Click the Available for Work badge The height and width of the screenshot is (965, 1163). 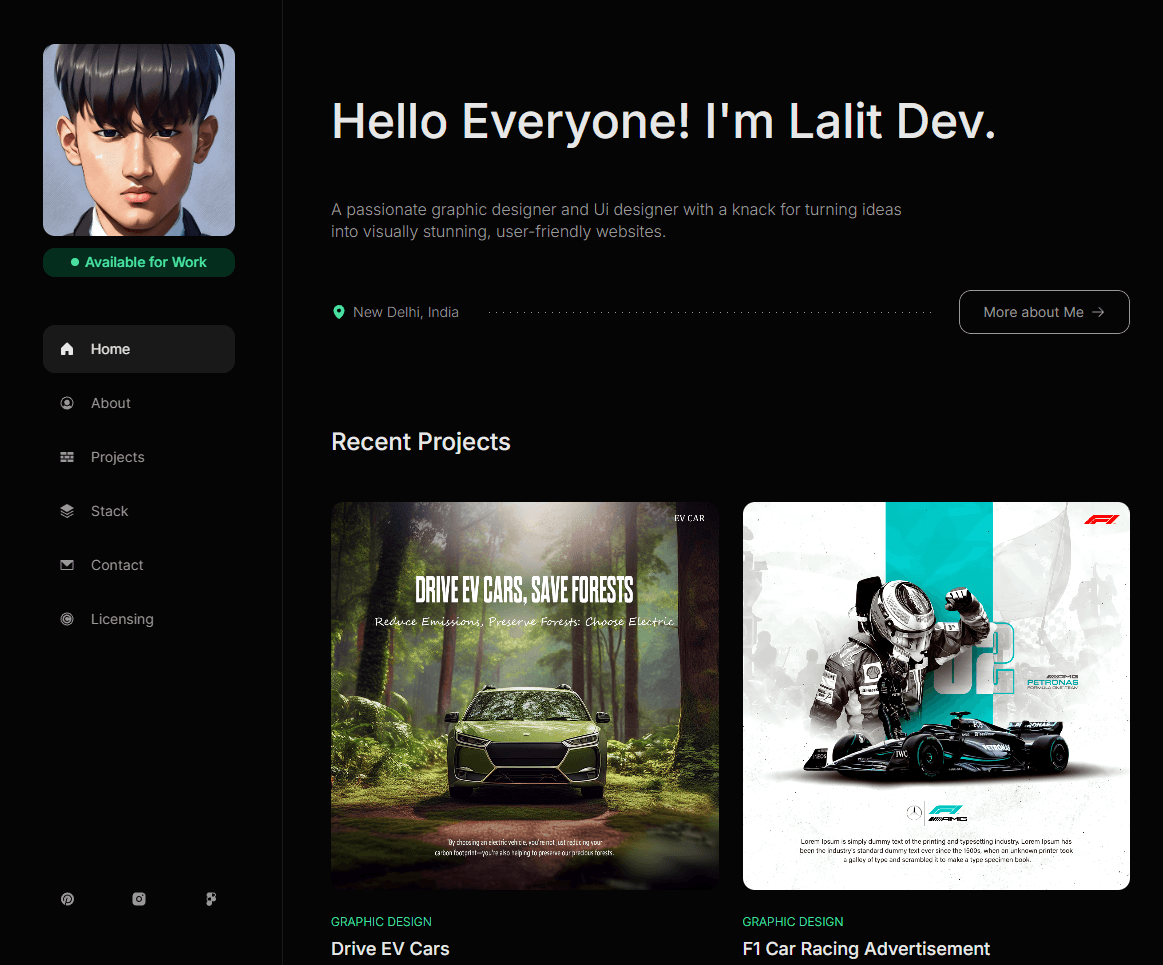click(x=139, y=262)
